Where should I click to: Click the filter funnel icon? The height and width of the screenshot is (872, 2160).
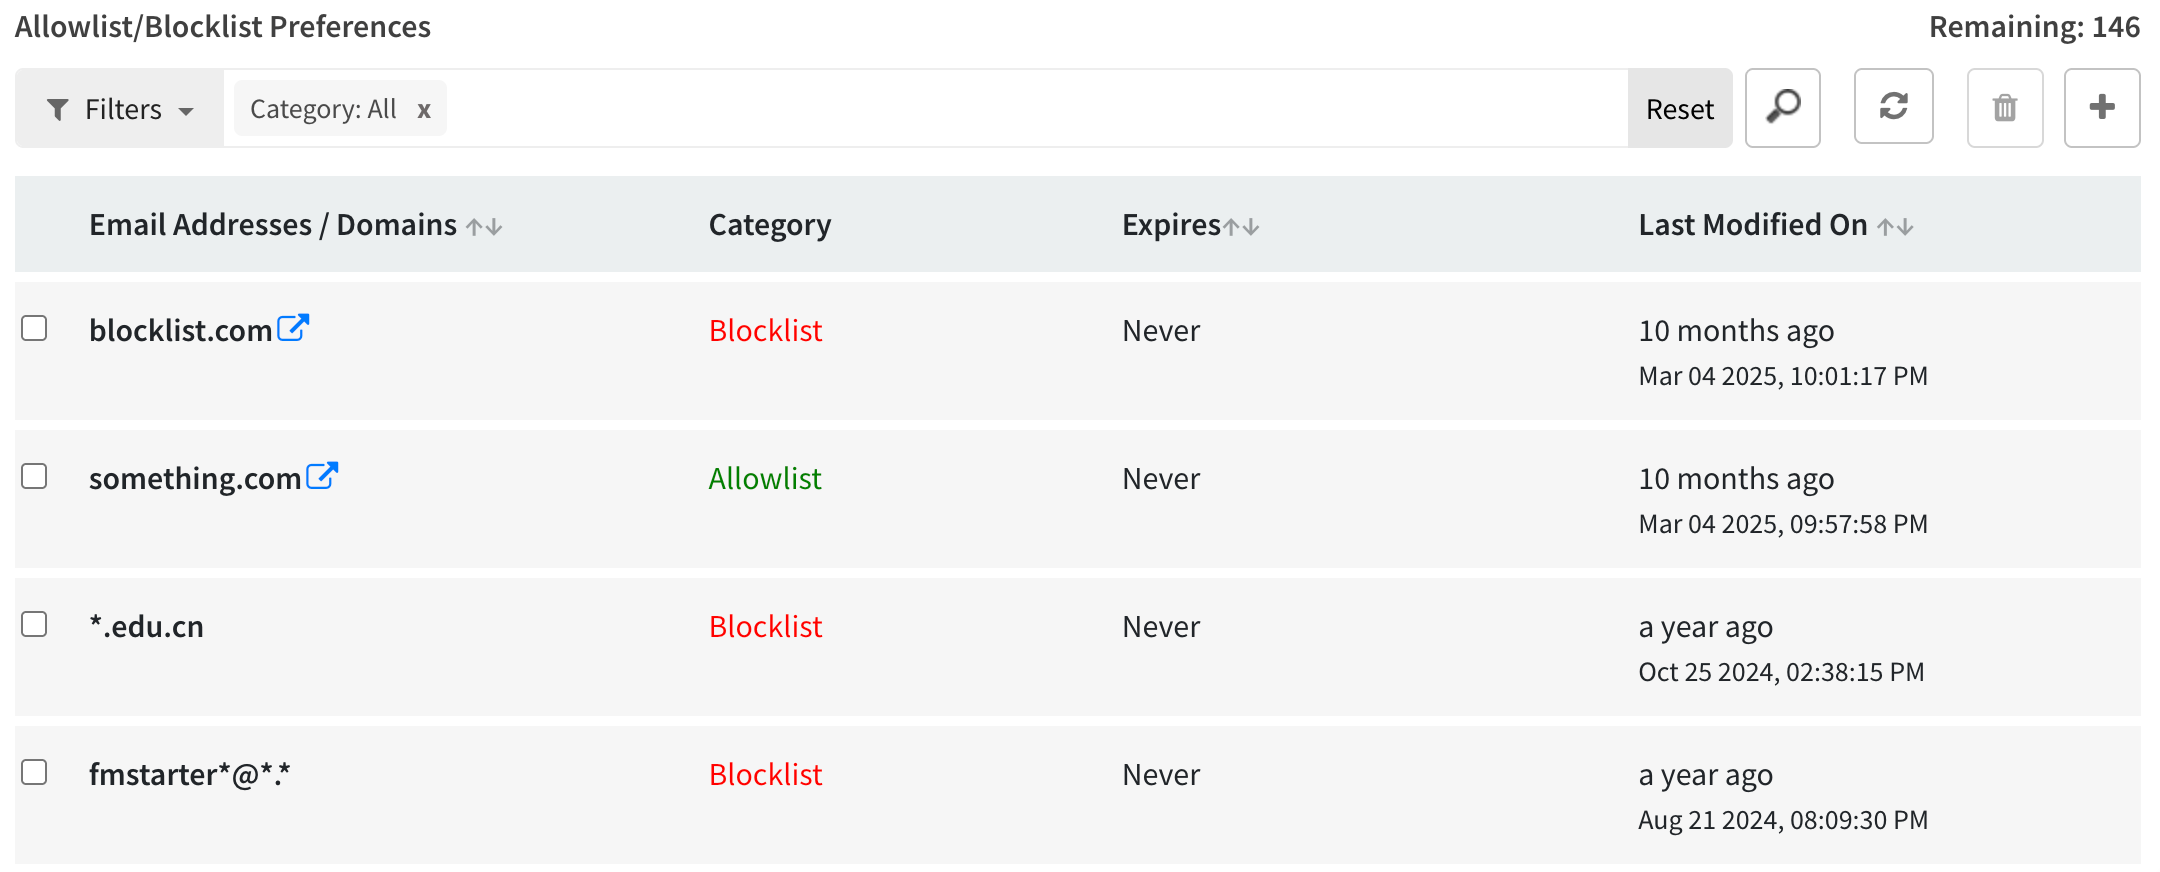tap(58, 108)
